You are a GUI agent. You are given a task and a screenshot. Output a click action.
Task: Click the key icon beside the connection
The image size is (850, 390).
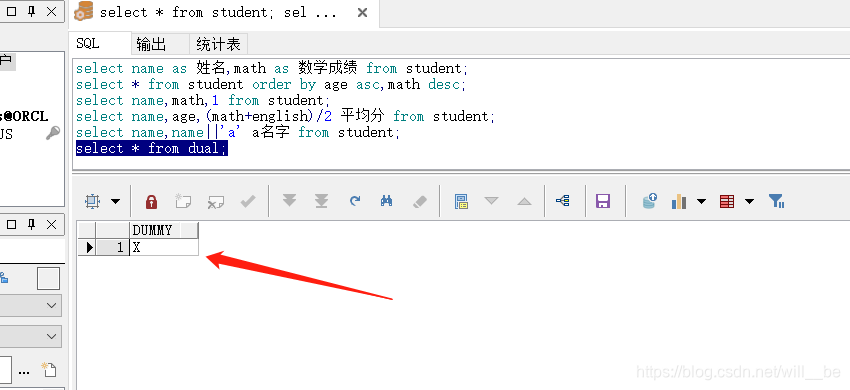53,133
